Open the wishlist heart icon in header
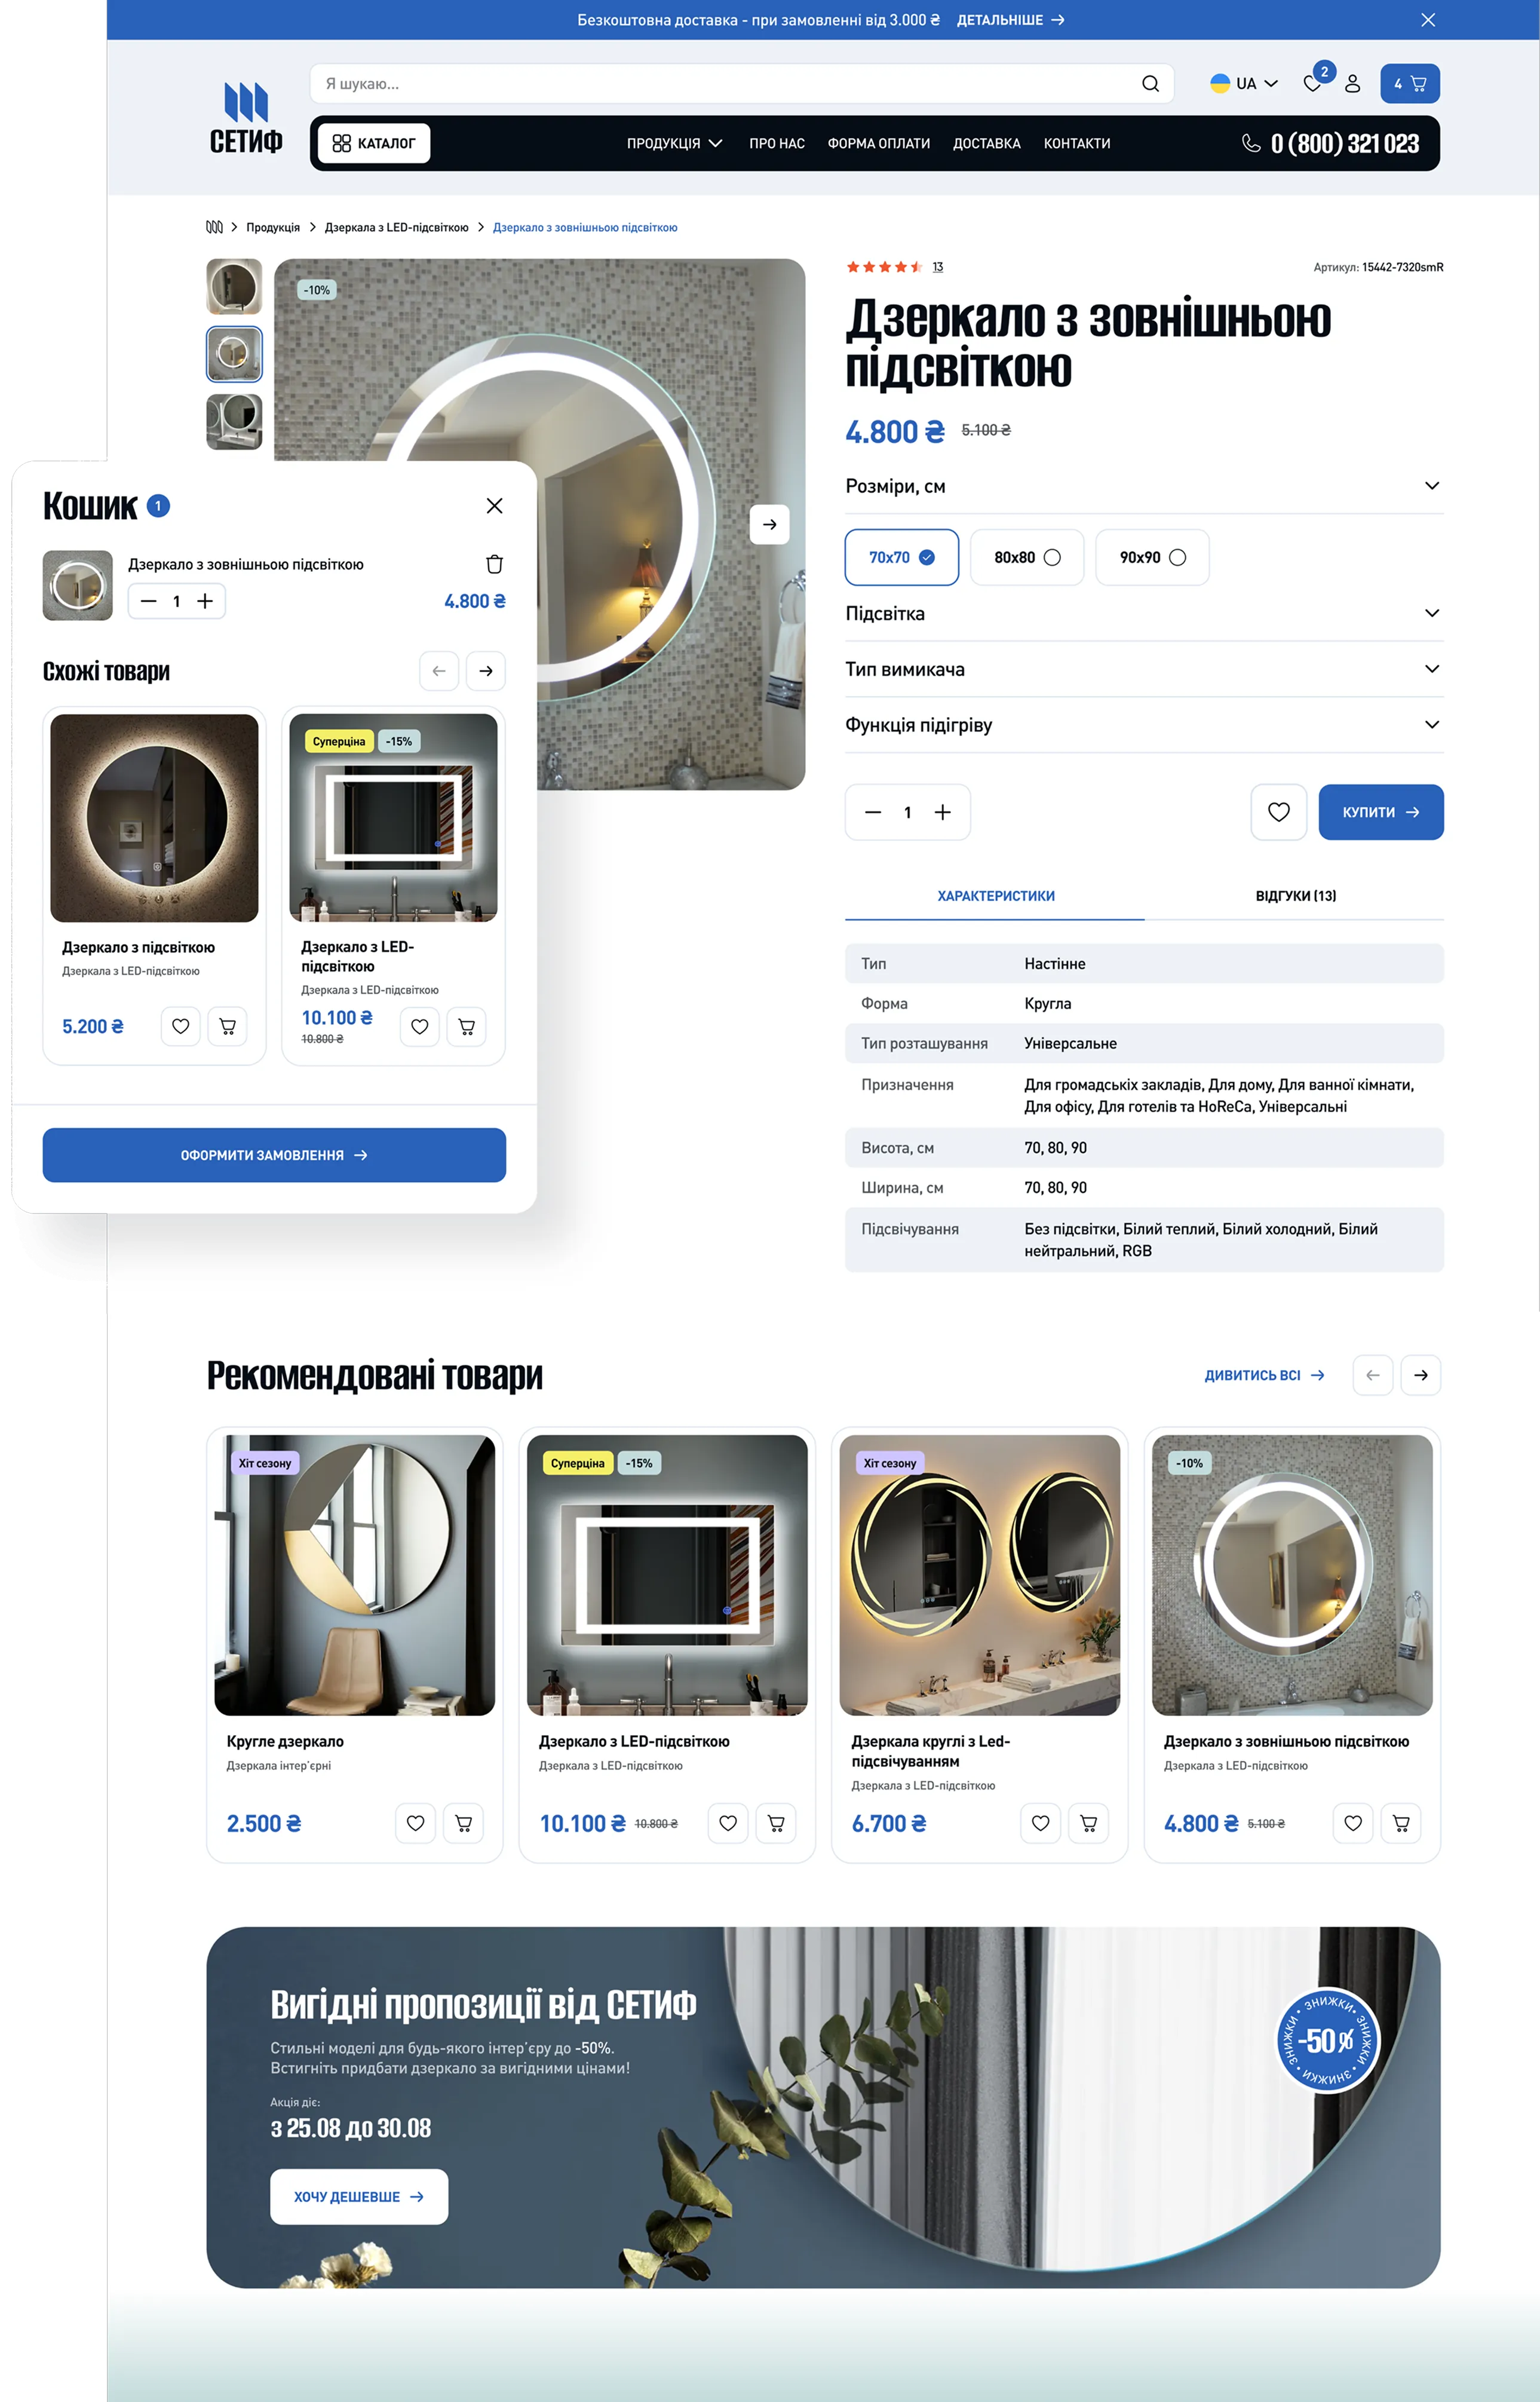The width and height of the screenshot is (1540, 2402). pyautogui.click(x=1313, y=84)
